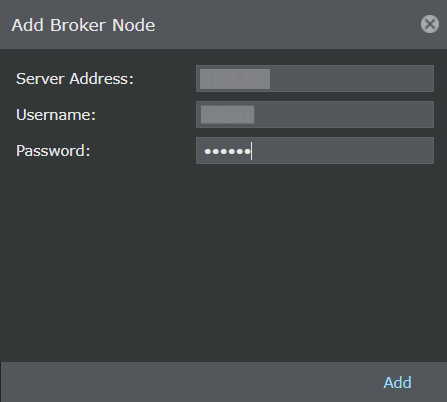The image size is (447, 402).
Task: Focus the Username text field
Action: [315, 114]
